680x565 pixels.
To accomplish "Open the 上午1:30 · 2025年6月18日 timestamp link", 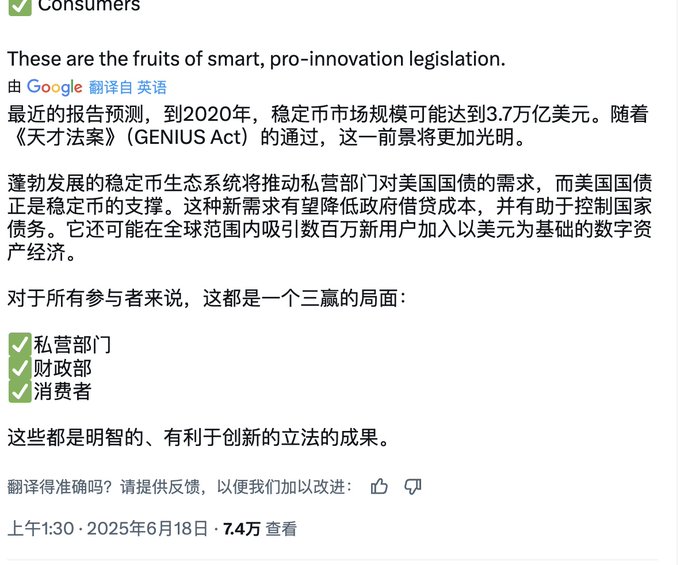I will coord(108,528).
